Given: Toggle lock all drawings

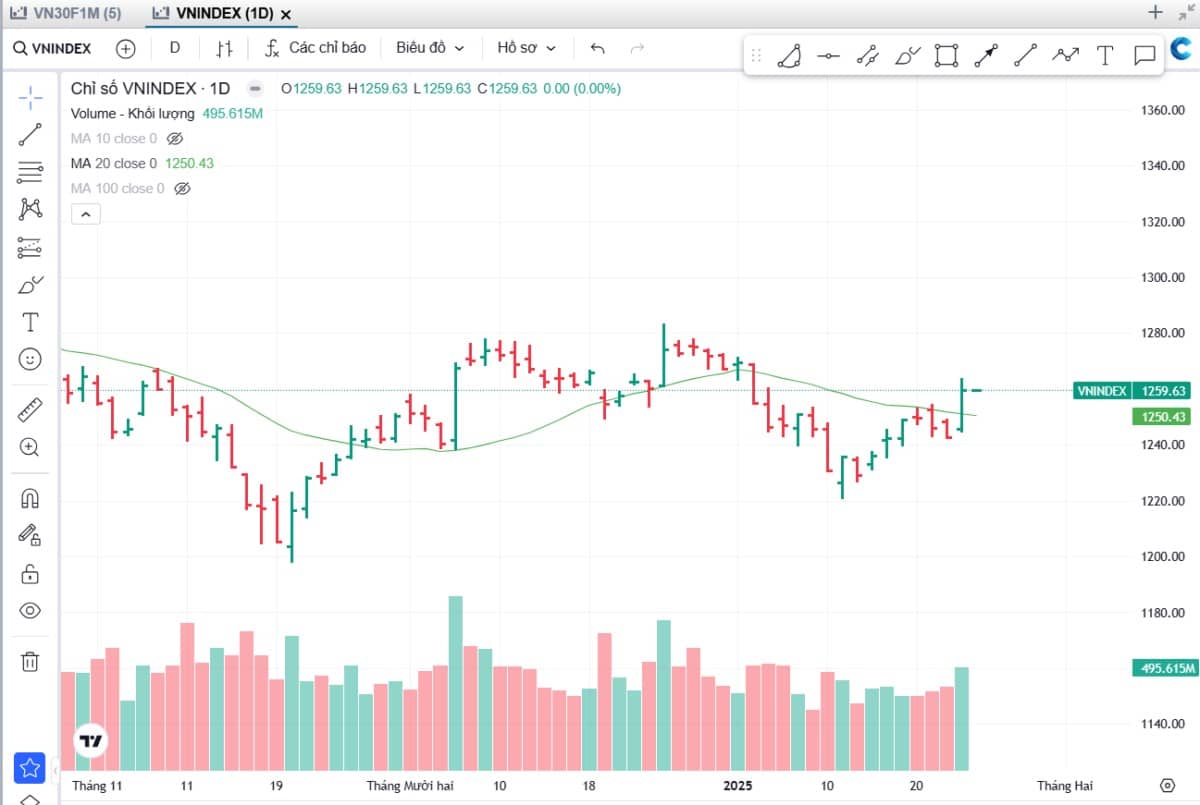Looking at the screenshot, I should (30, 573).
